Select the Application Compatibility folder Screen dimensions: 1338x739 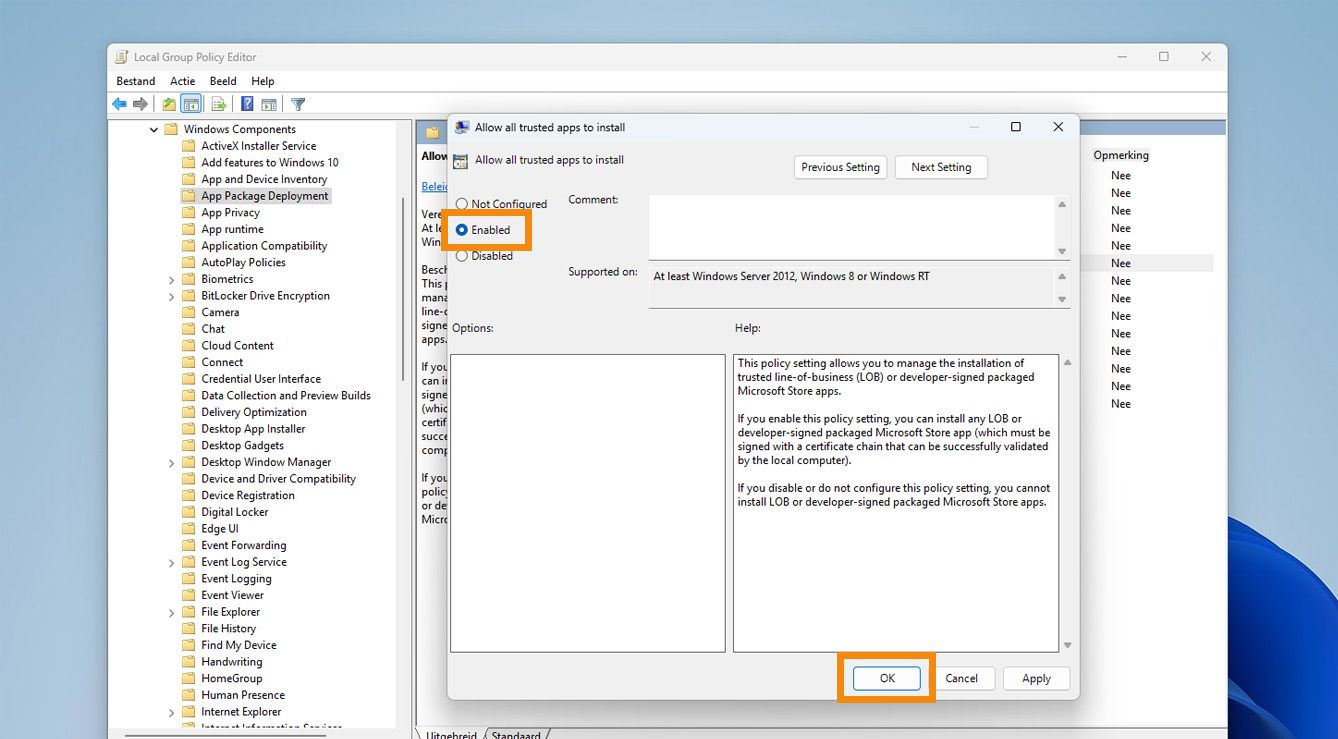click(264, 246)
